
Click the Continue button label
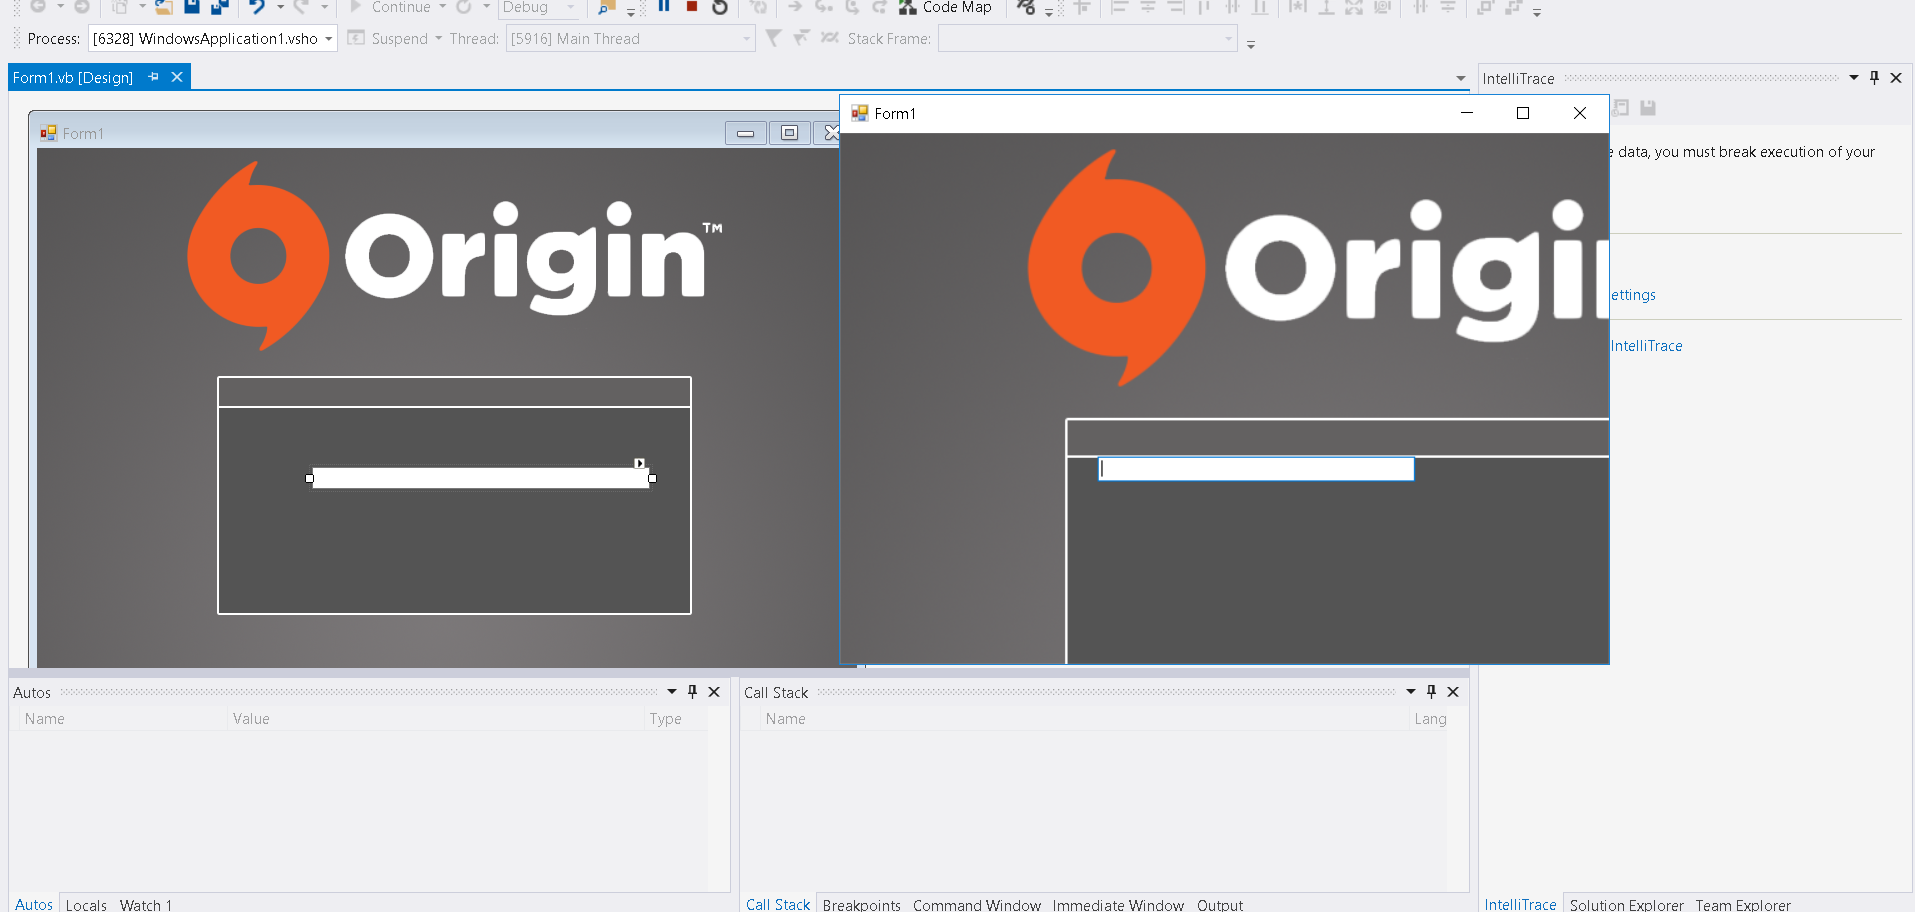pyautogui.click(x=401, y=7)
